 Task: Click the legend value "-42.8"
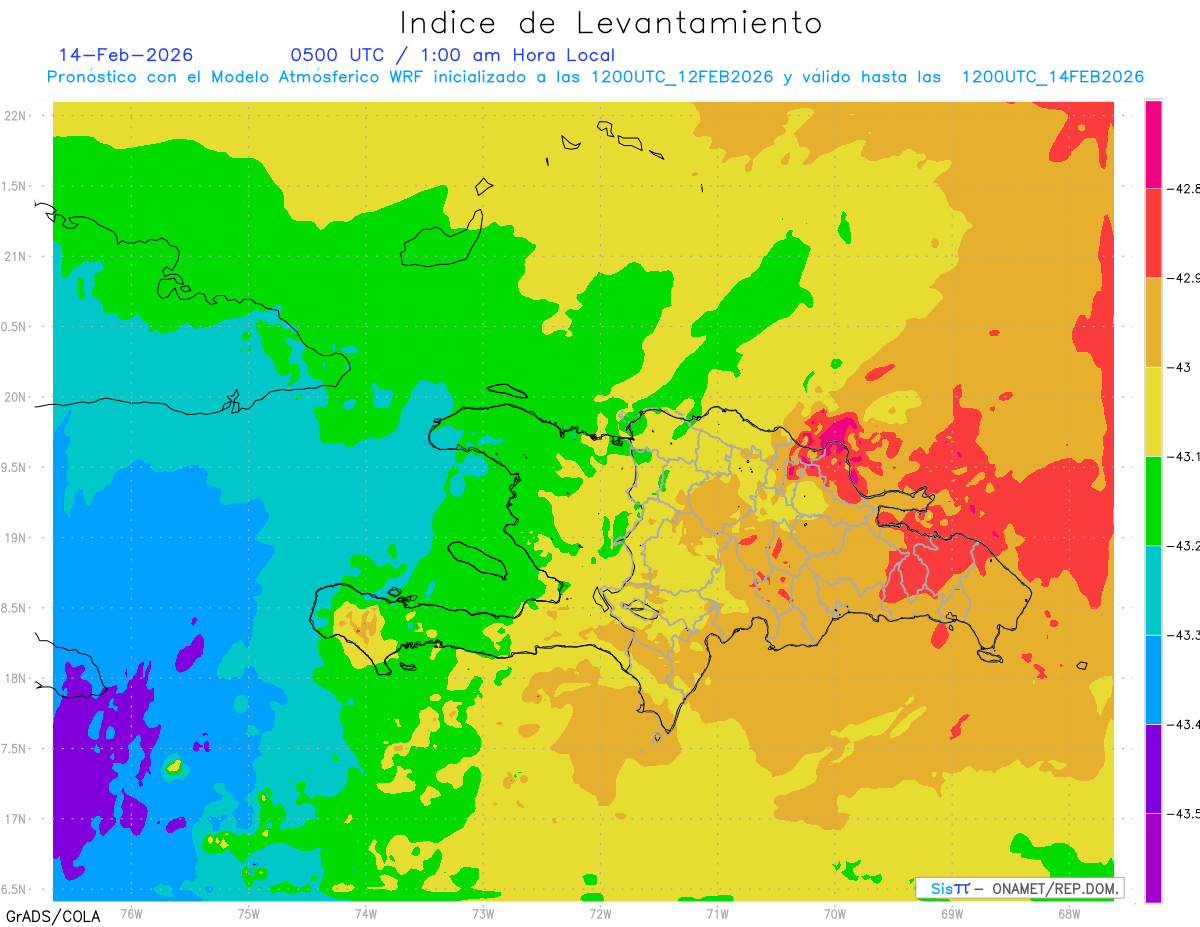(x=1183, y=188)
